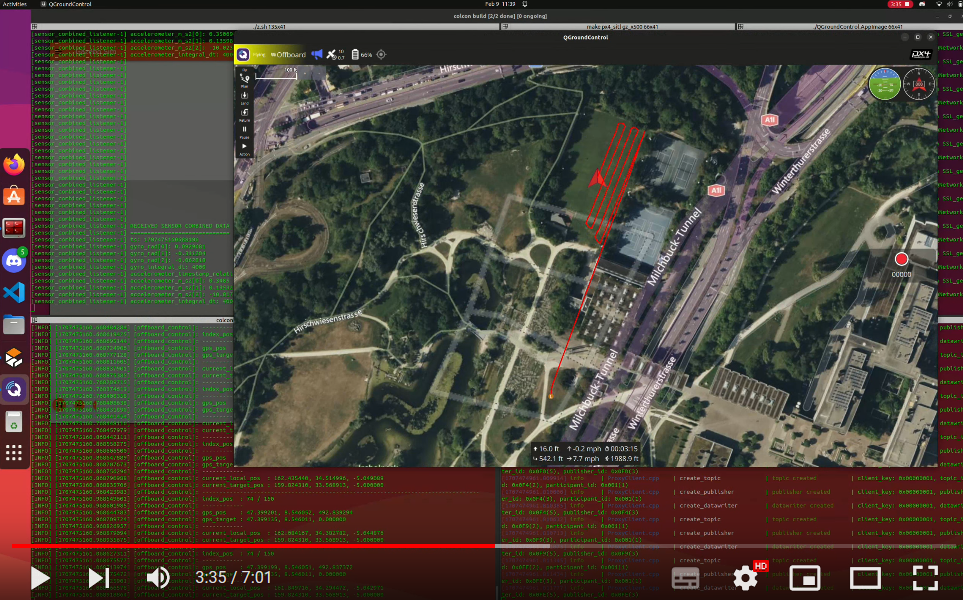Open QGroundControl icon in the dock

(x=14, y=389)
